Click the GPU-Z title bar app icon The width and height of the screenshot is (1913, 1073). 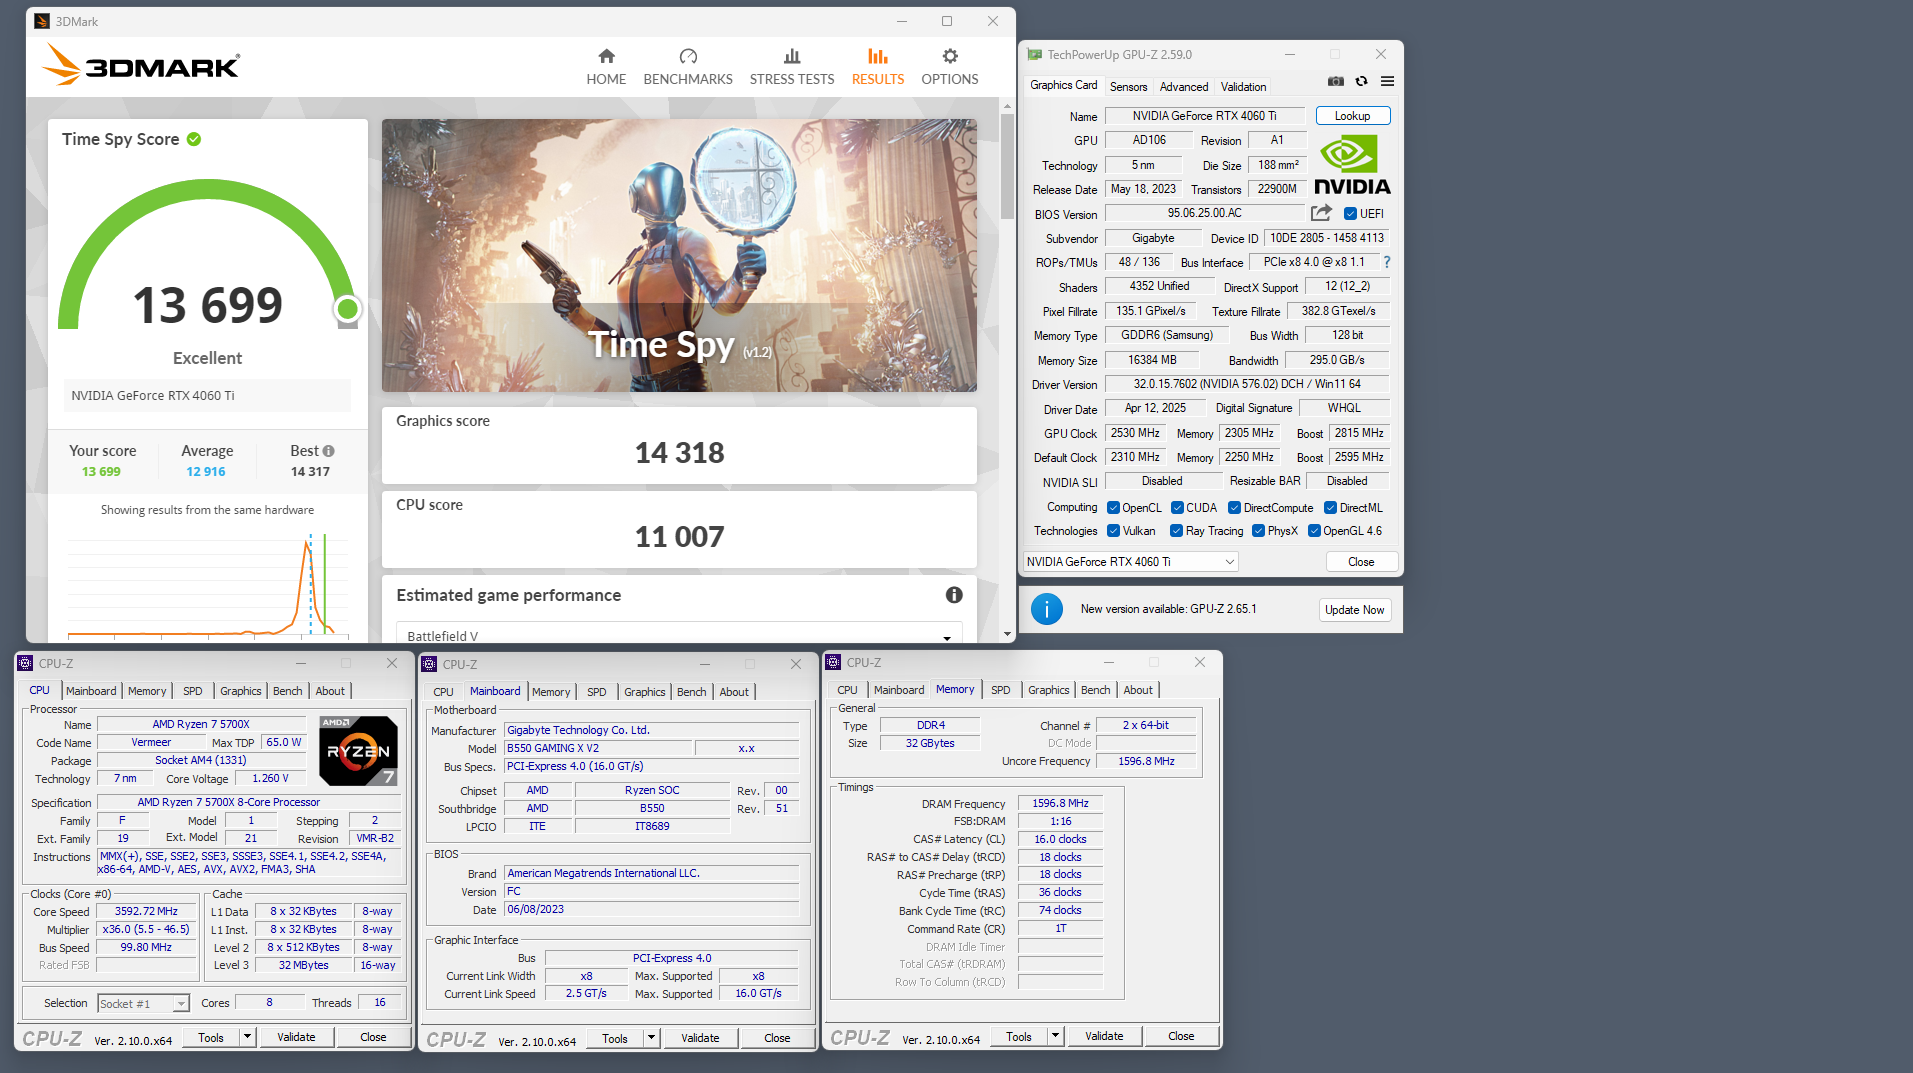(1035, 55)
